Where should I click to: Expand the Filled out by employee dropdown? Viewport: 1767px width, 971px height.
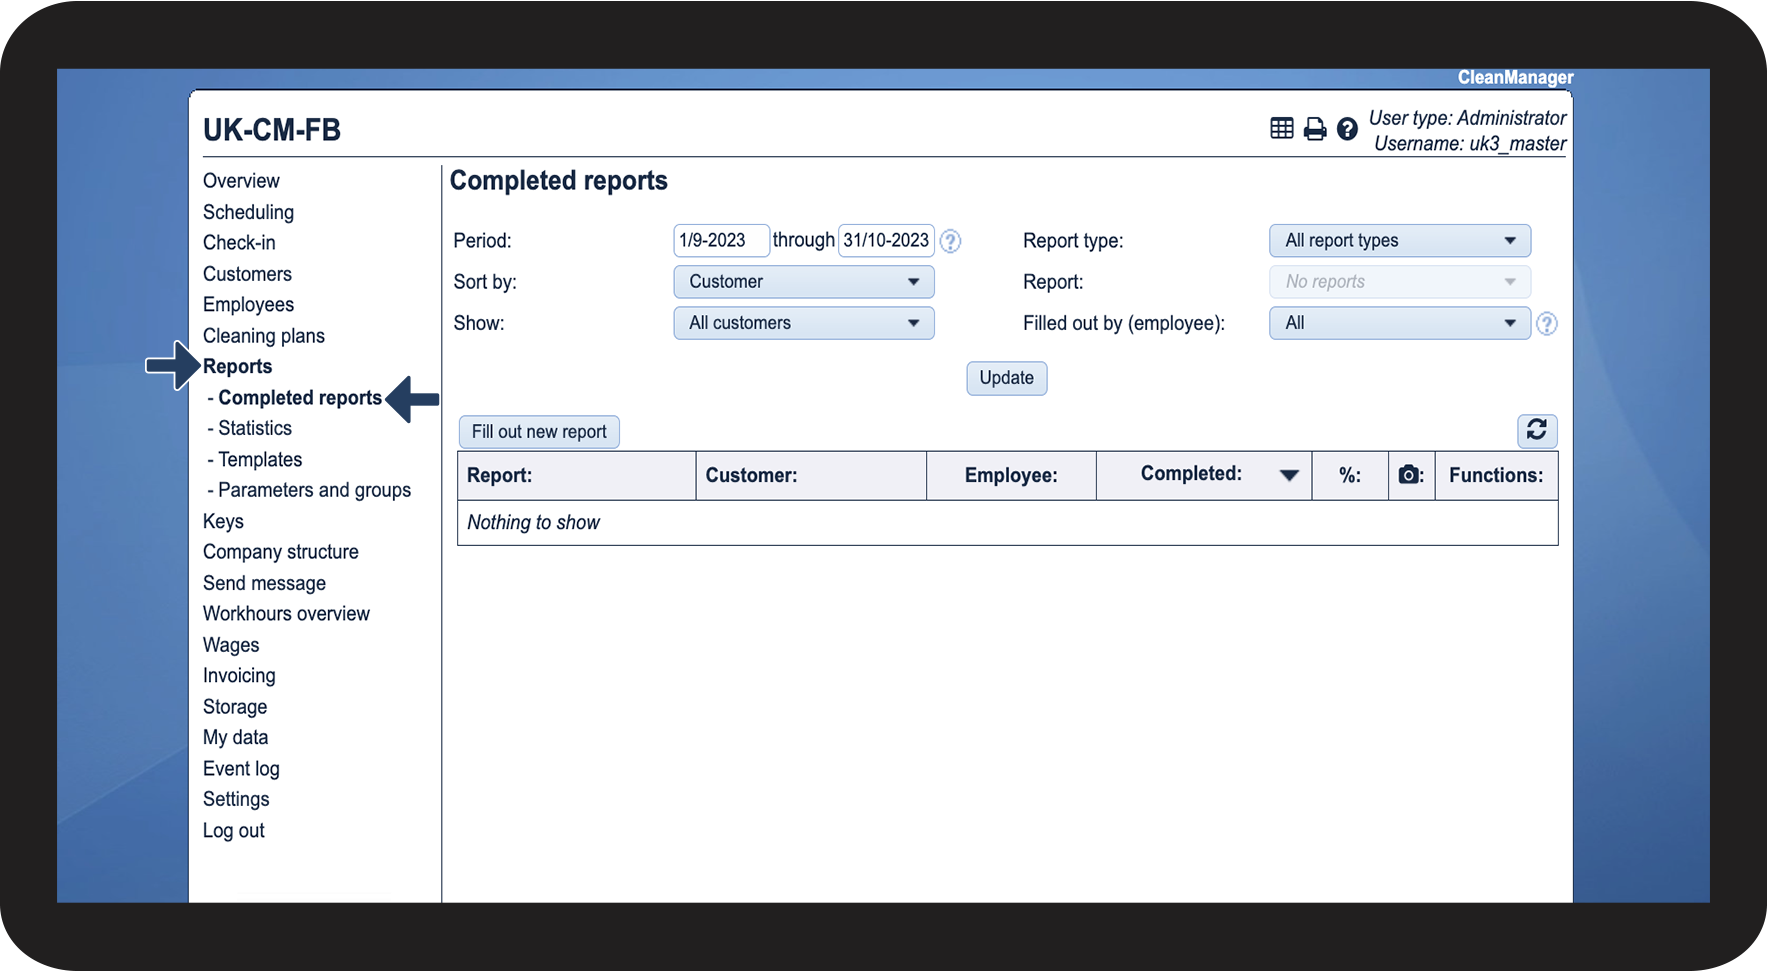tap(1399, 323)
